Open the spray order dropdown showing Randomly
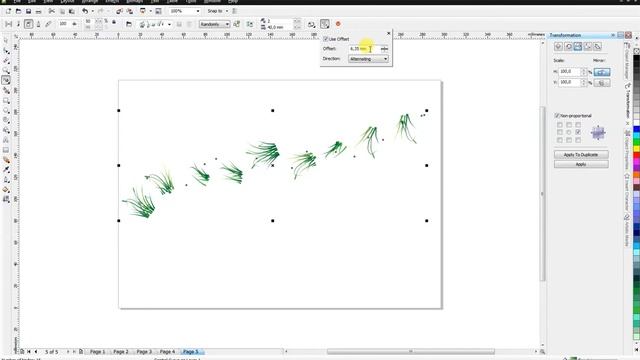640x360 pixels. point(215,24)
